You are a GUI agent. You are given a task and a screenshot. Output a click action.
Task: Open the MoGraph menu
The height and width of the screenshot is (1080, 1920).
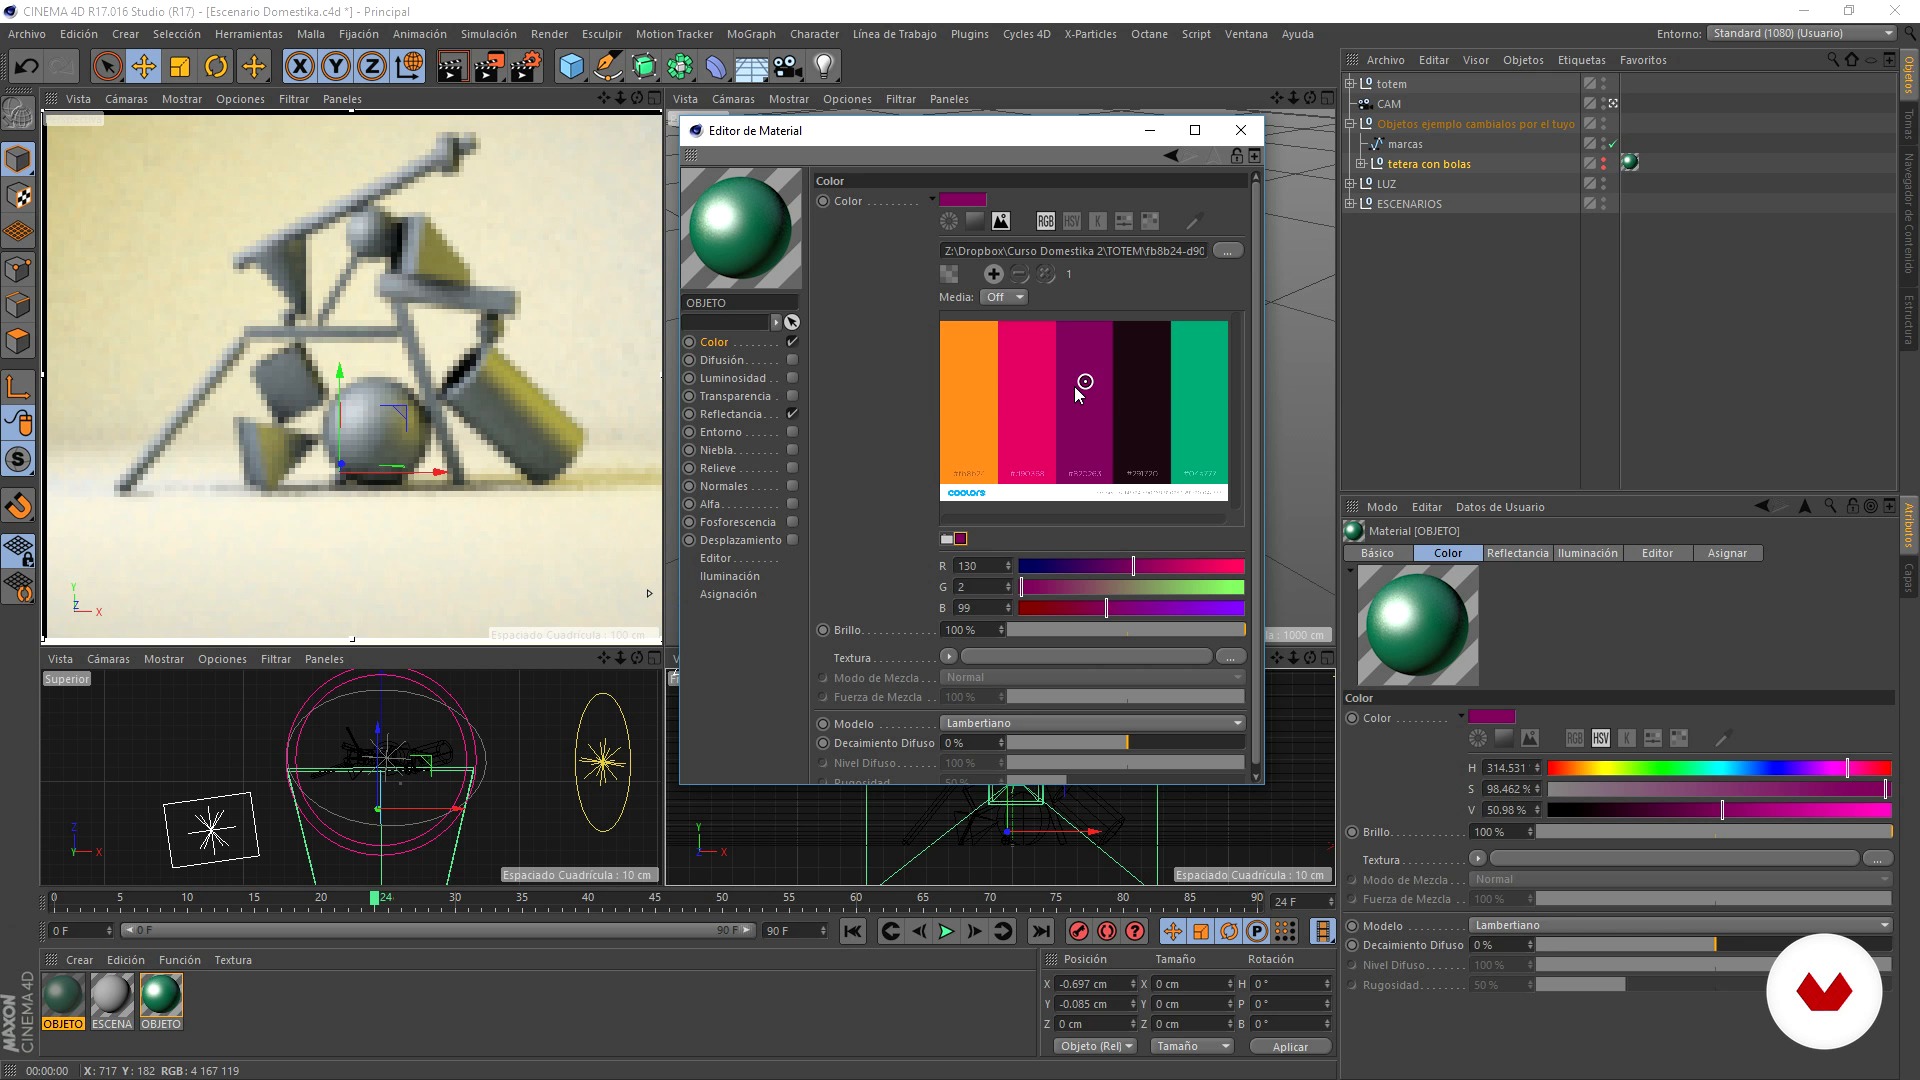click(750, 34)
